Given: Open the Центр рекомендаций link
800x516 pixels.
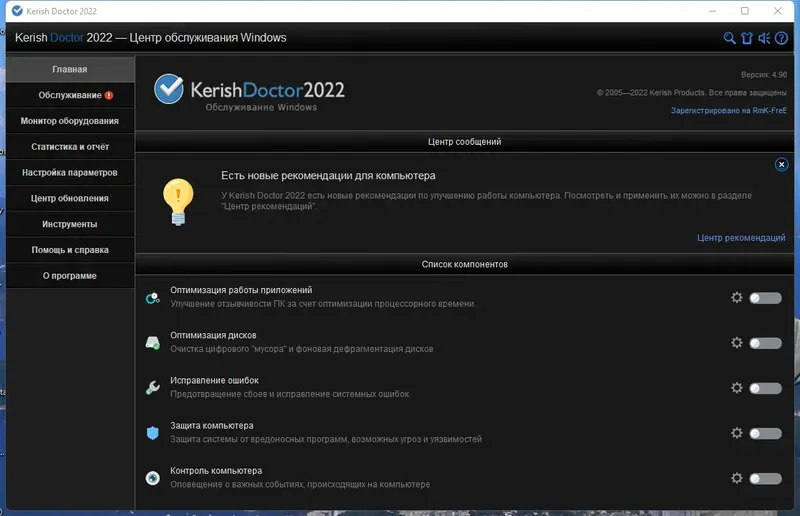Looking at the screenshot, I should (741, 238).
